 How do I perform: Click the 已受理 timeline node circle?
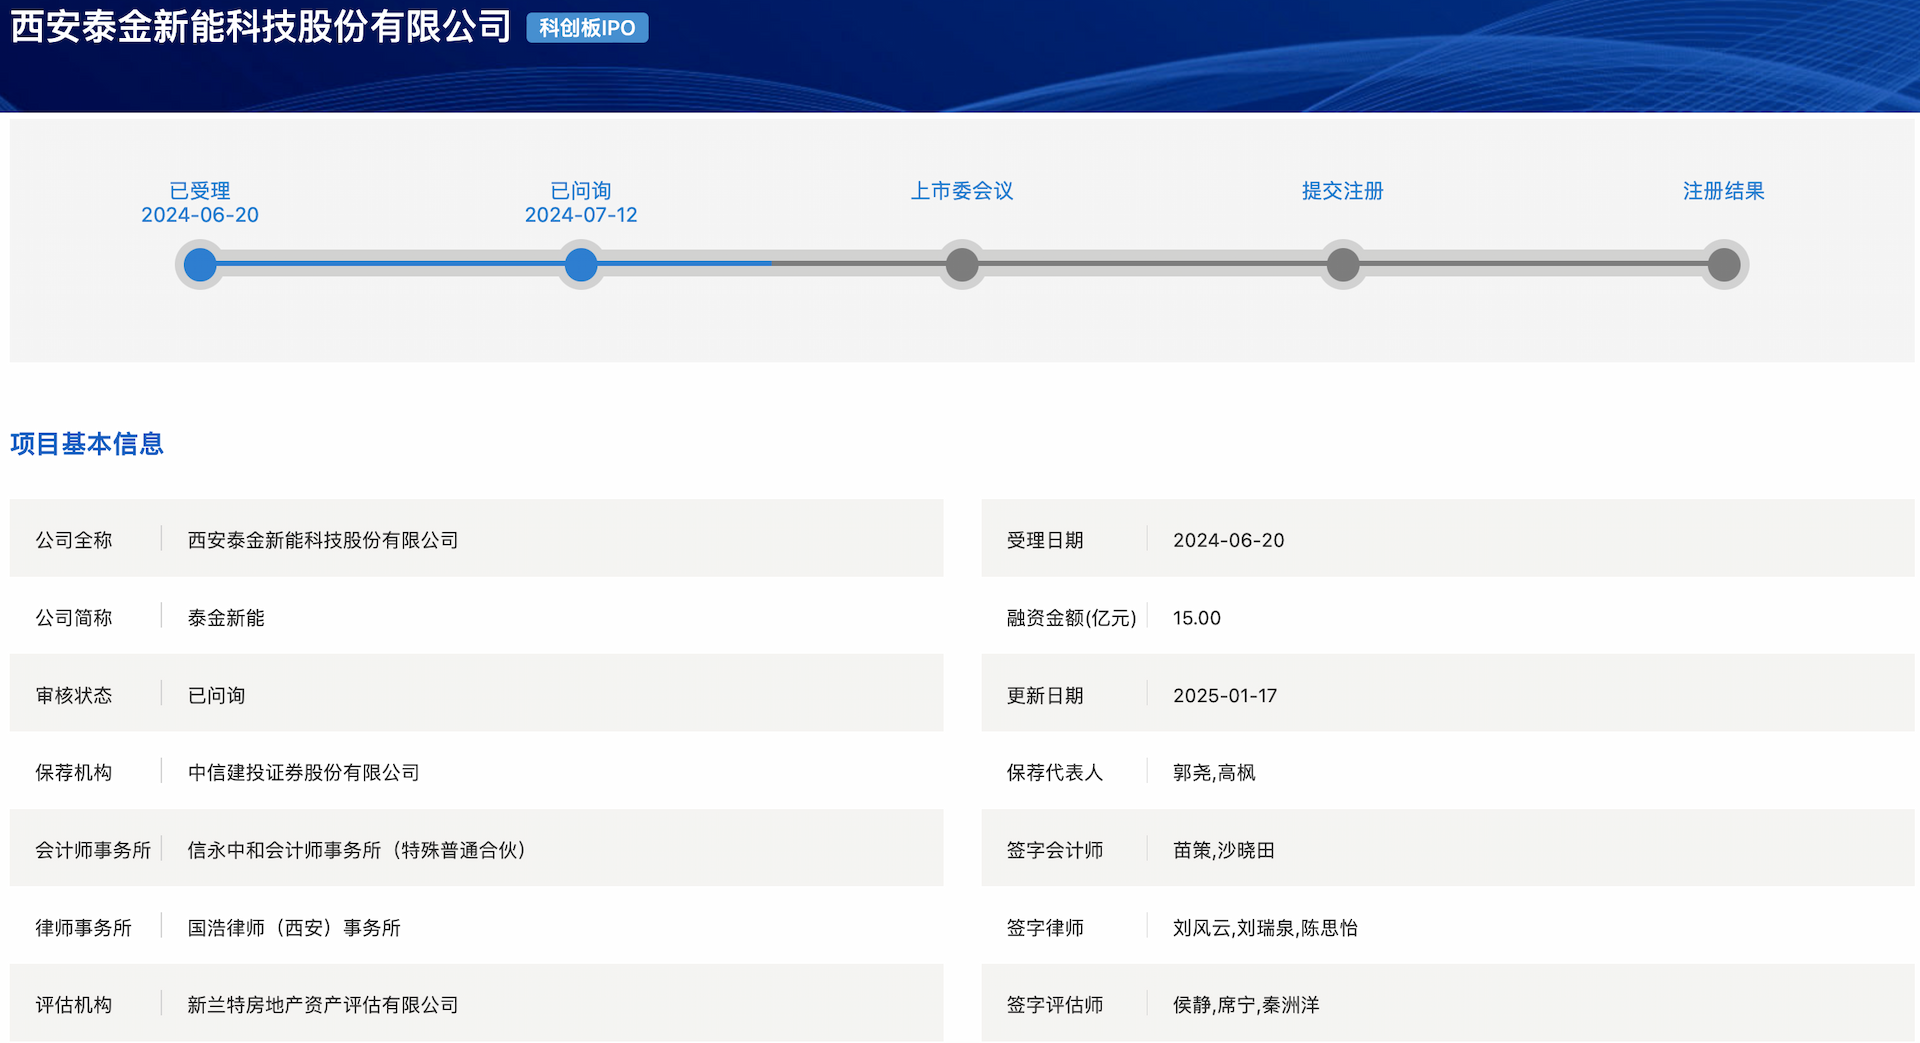coord(200,265)
